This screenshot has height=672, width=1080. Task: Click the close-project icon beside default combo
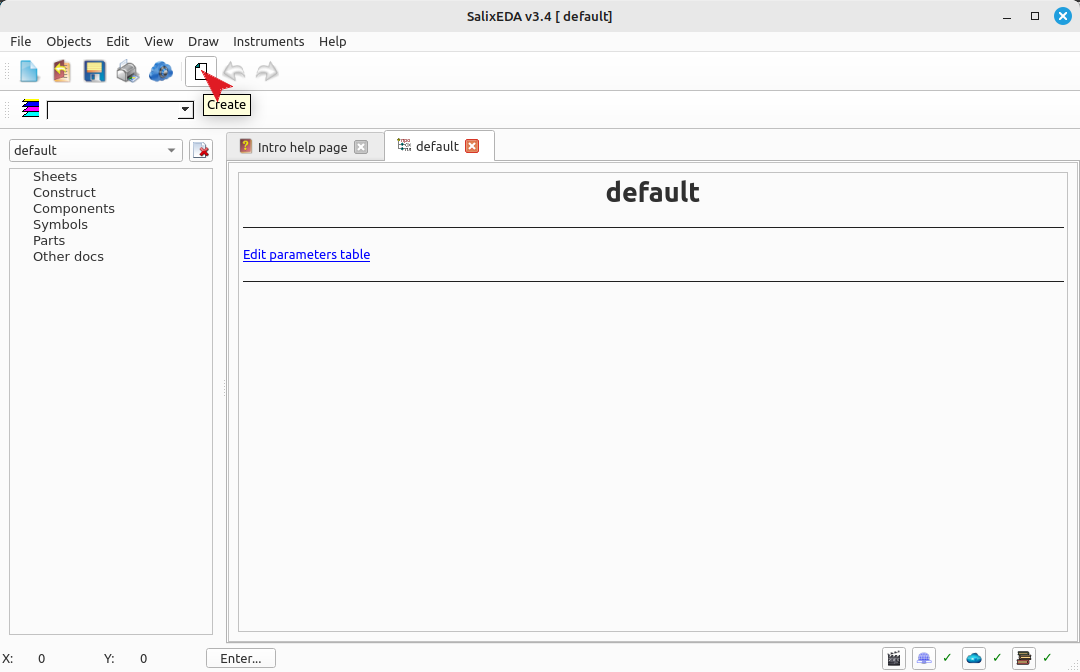point(201,150)
